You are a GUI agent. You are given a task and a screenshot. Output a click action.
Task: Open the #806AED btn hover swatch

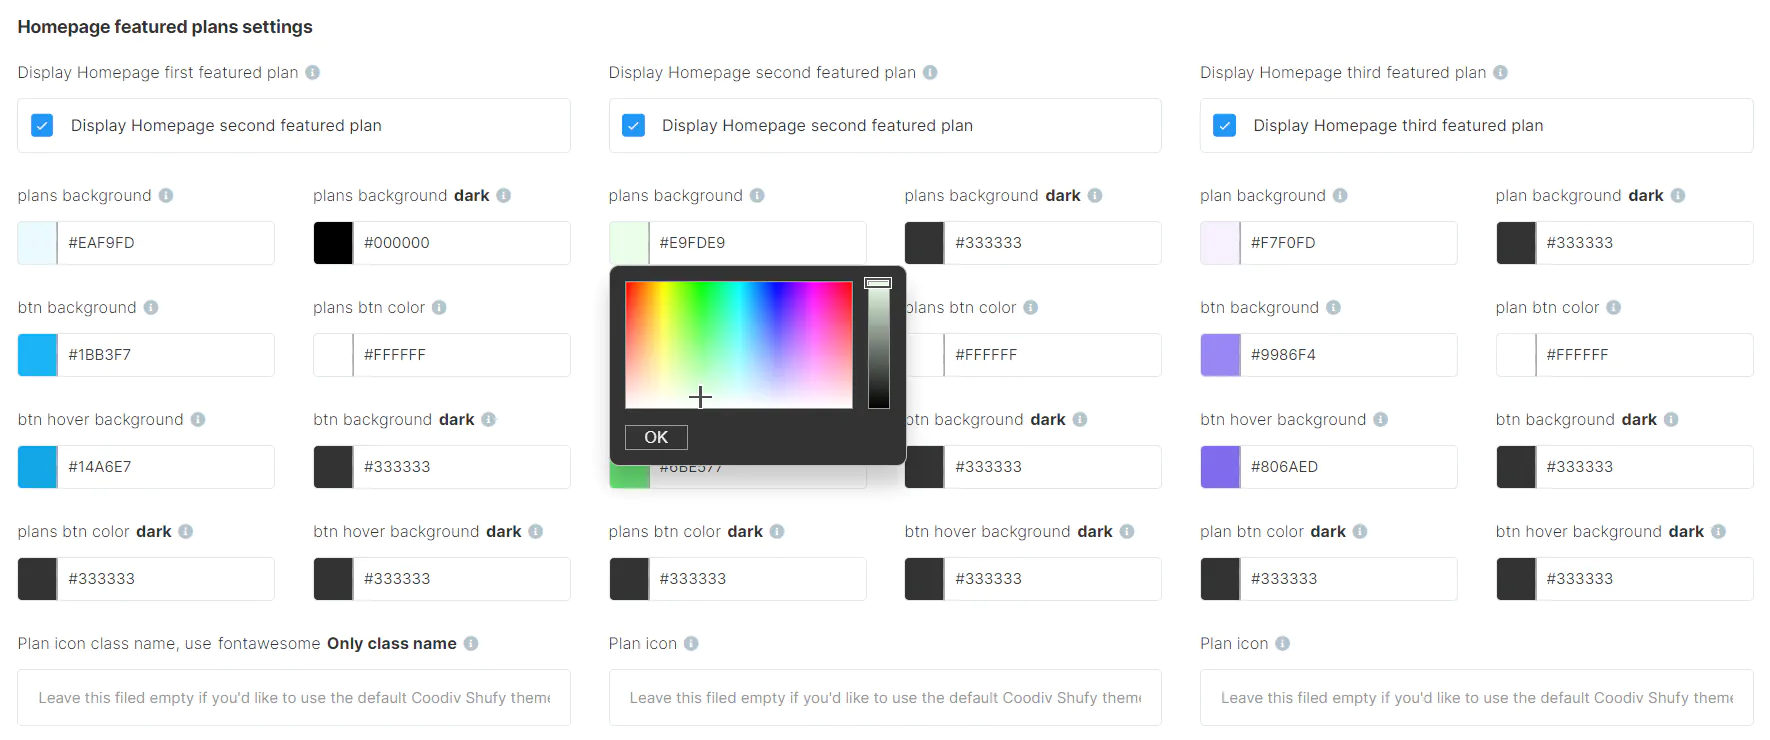coord(1220,467)
